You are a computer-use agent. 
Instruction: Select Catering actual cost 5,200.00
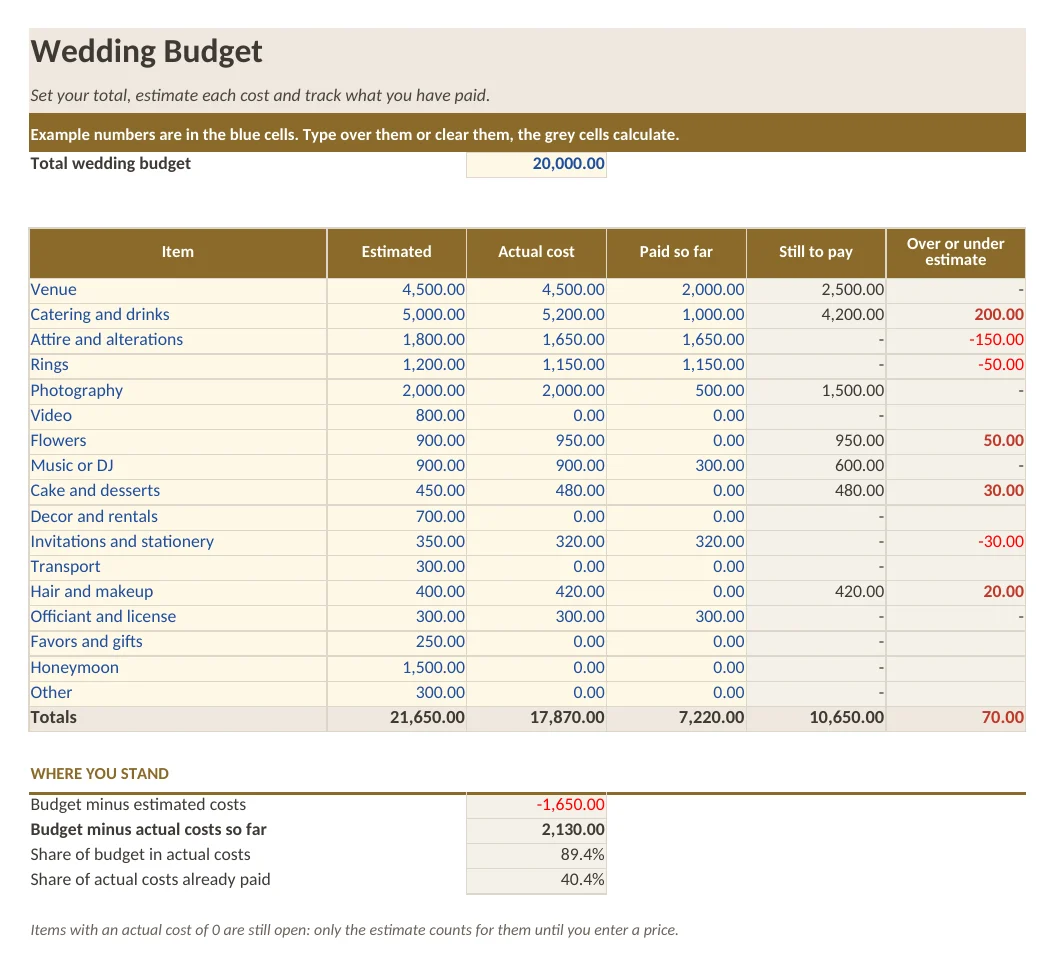tap(536, 315)
